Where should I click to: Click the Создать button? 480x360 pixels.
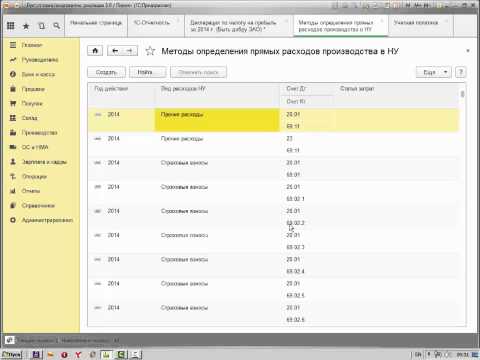point(106,72)
